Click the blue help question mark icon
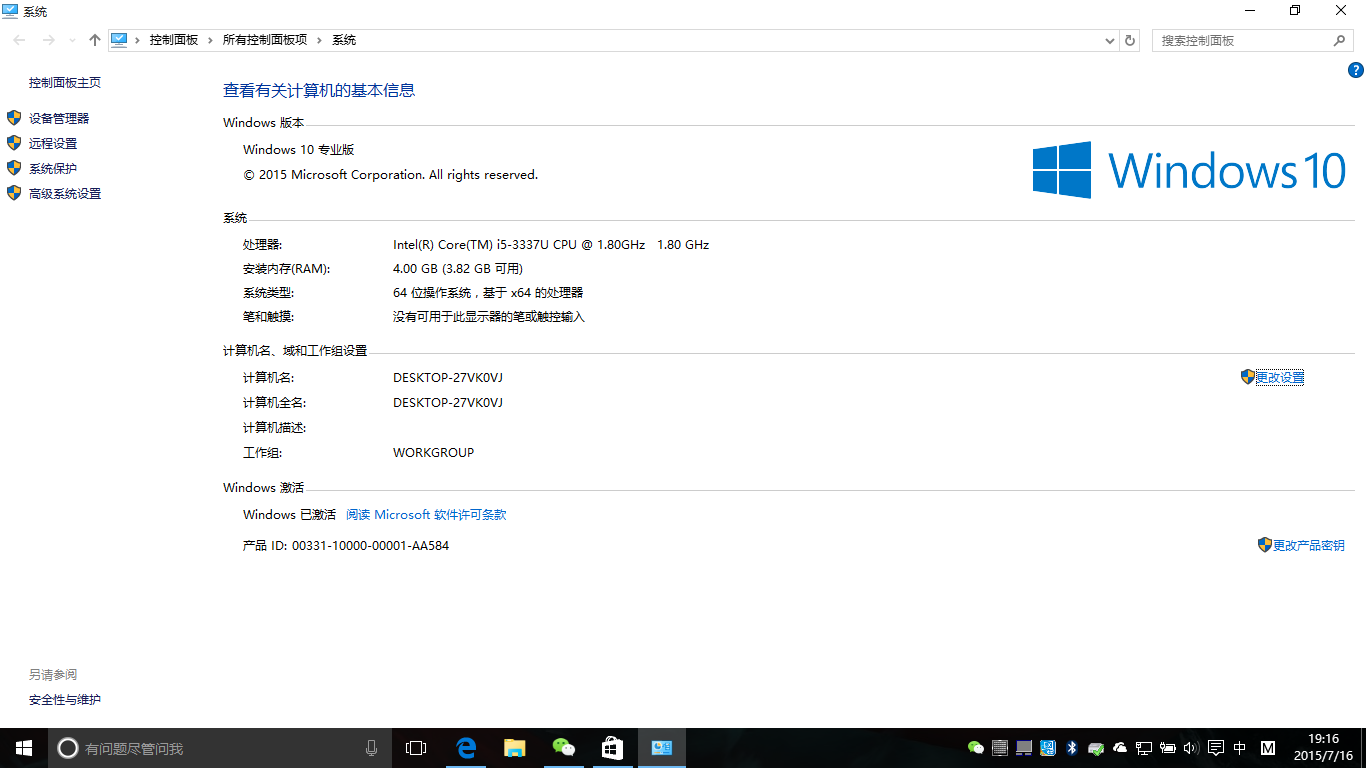The height and width of the screenshot is (768, 1366). [x=1356, y=70]
